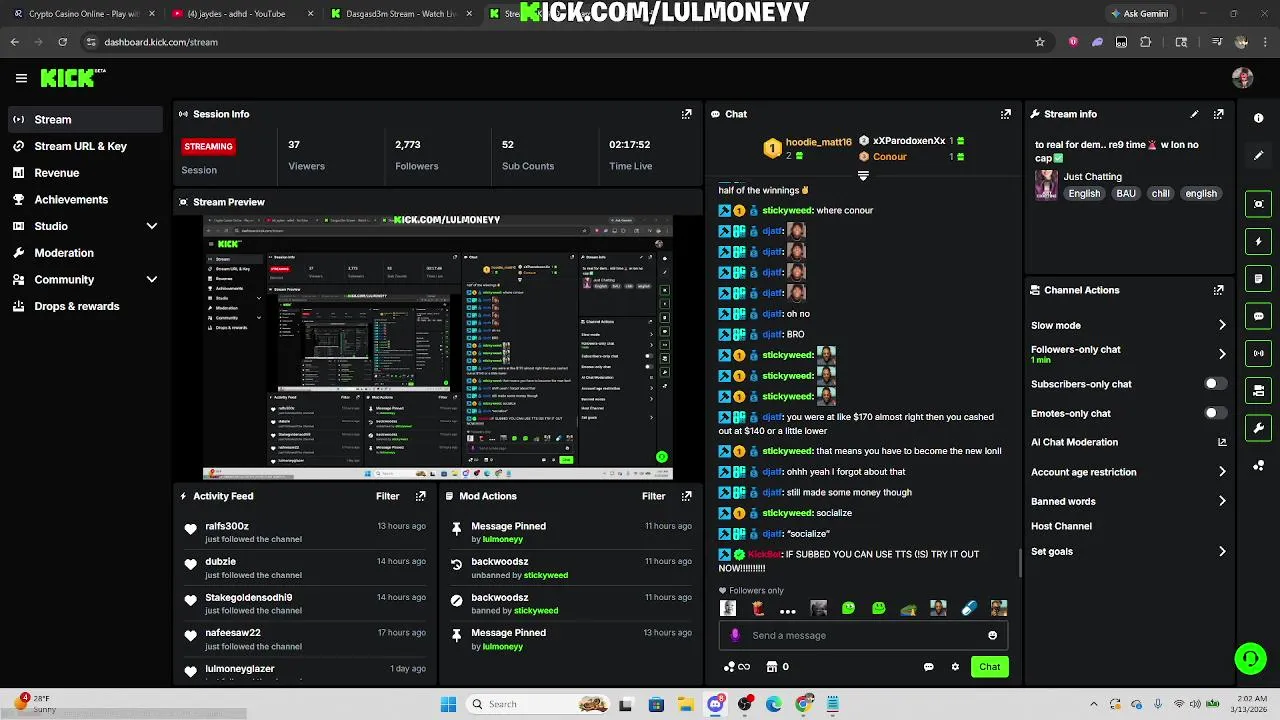The image size is (1280, 720).
Task: Open the hamburger menu beside Kick logo
Action: [x=21, y=78]
